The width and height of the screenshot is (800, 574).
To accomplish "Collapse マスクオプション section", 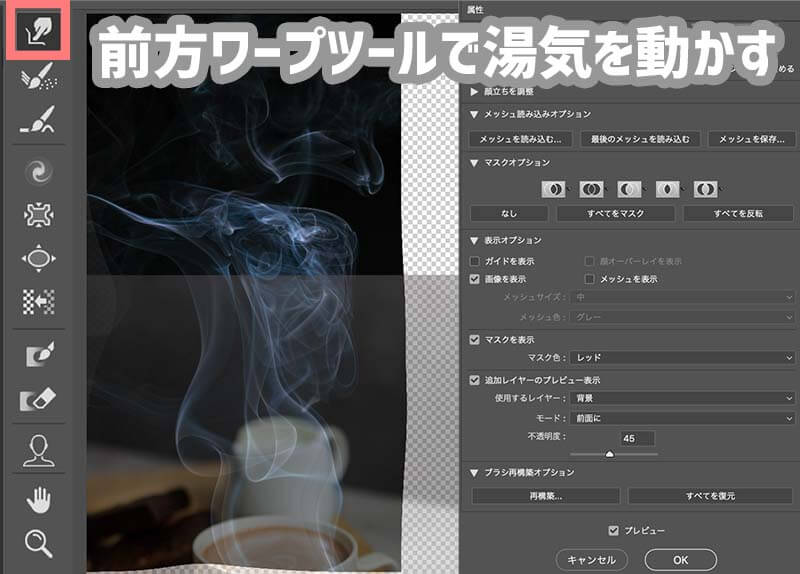I will [474, 163].
